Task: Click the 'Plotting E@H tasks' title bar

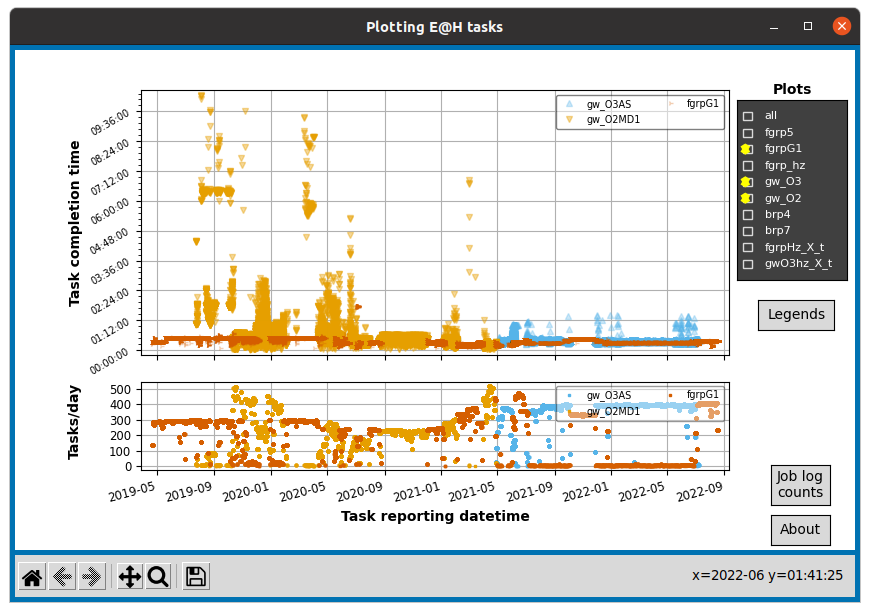Action: [x=434, y=27]
